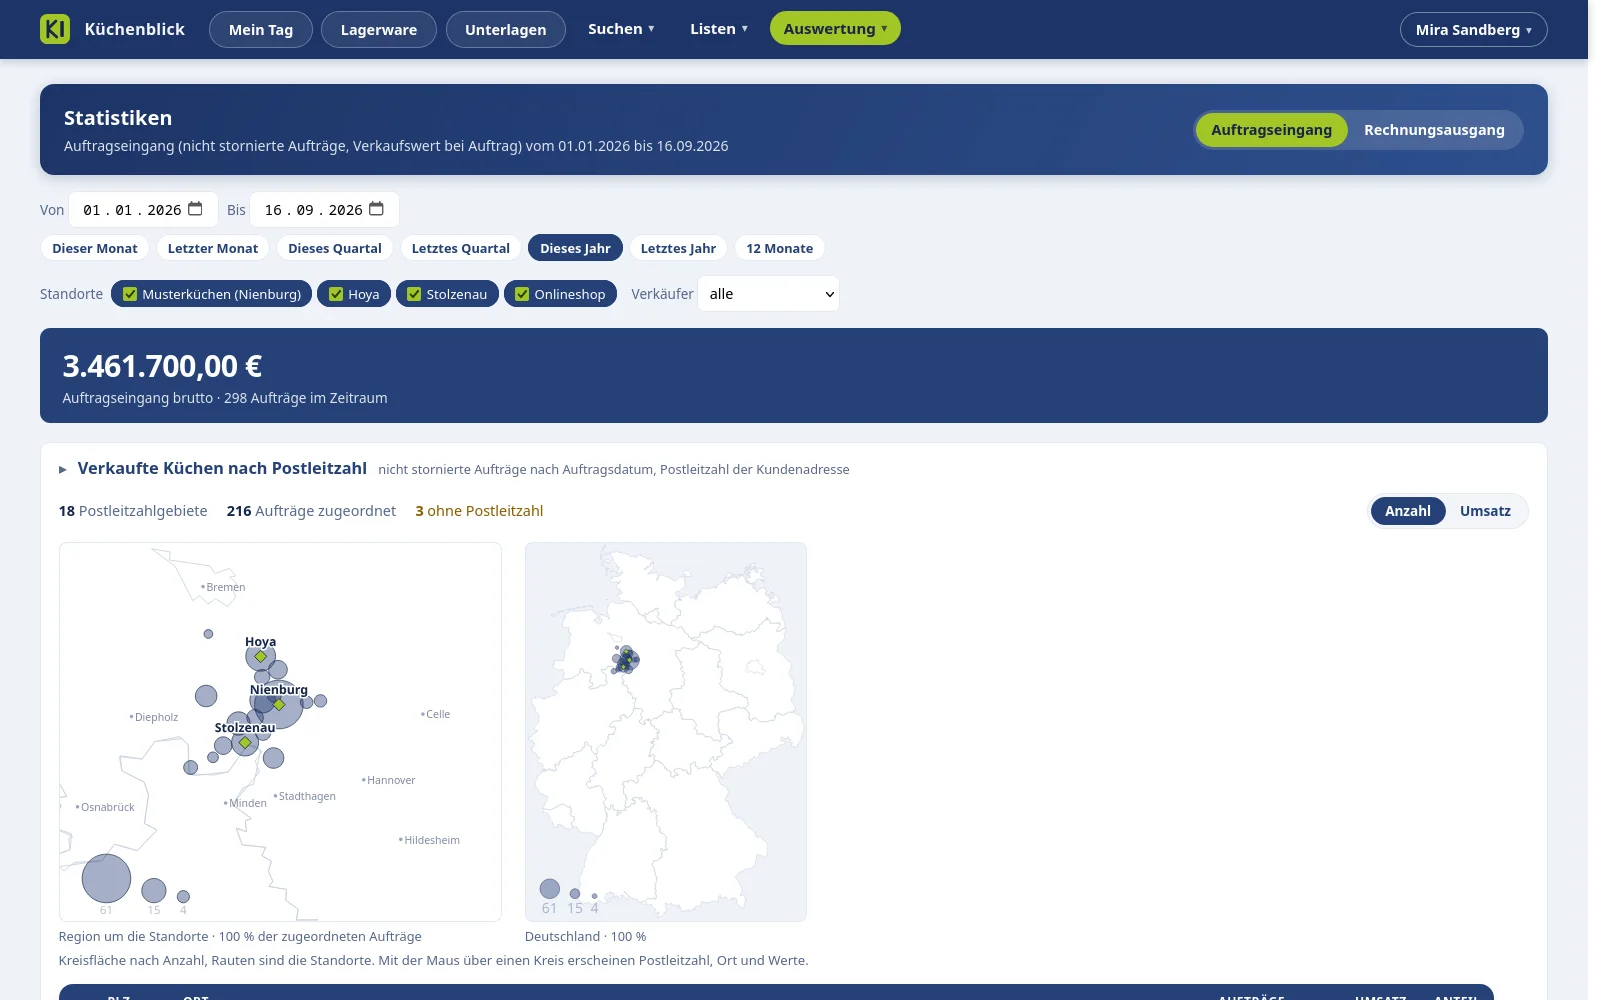Toggle the Stolzenau location checkbox
This screenshot has width=1600, height=1000.
[x=414, y=294]
